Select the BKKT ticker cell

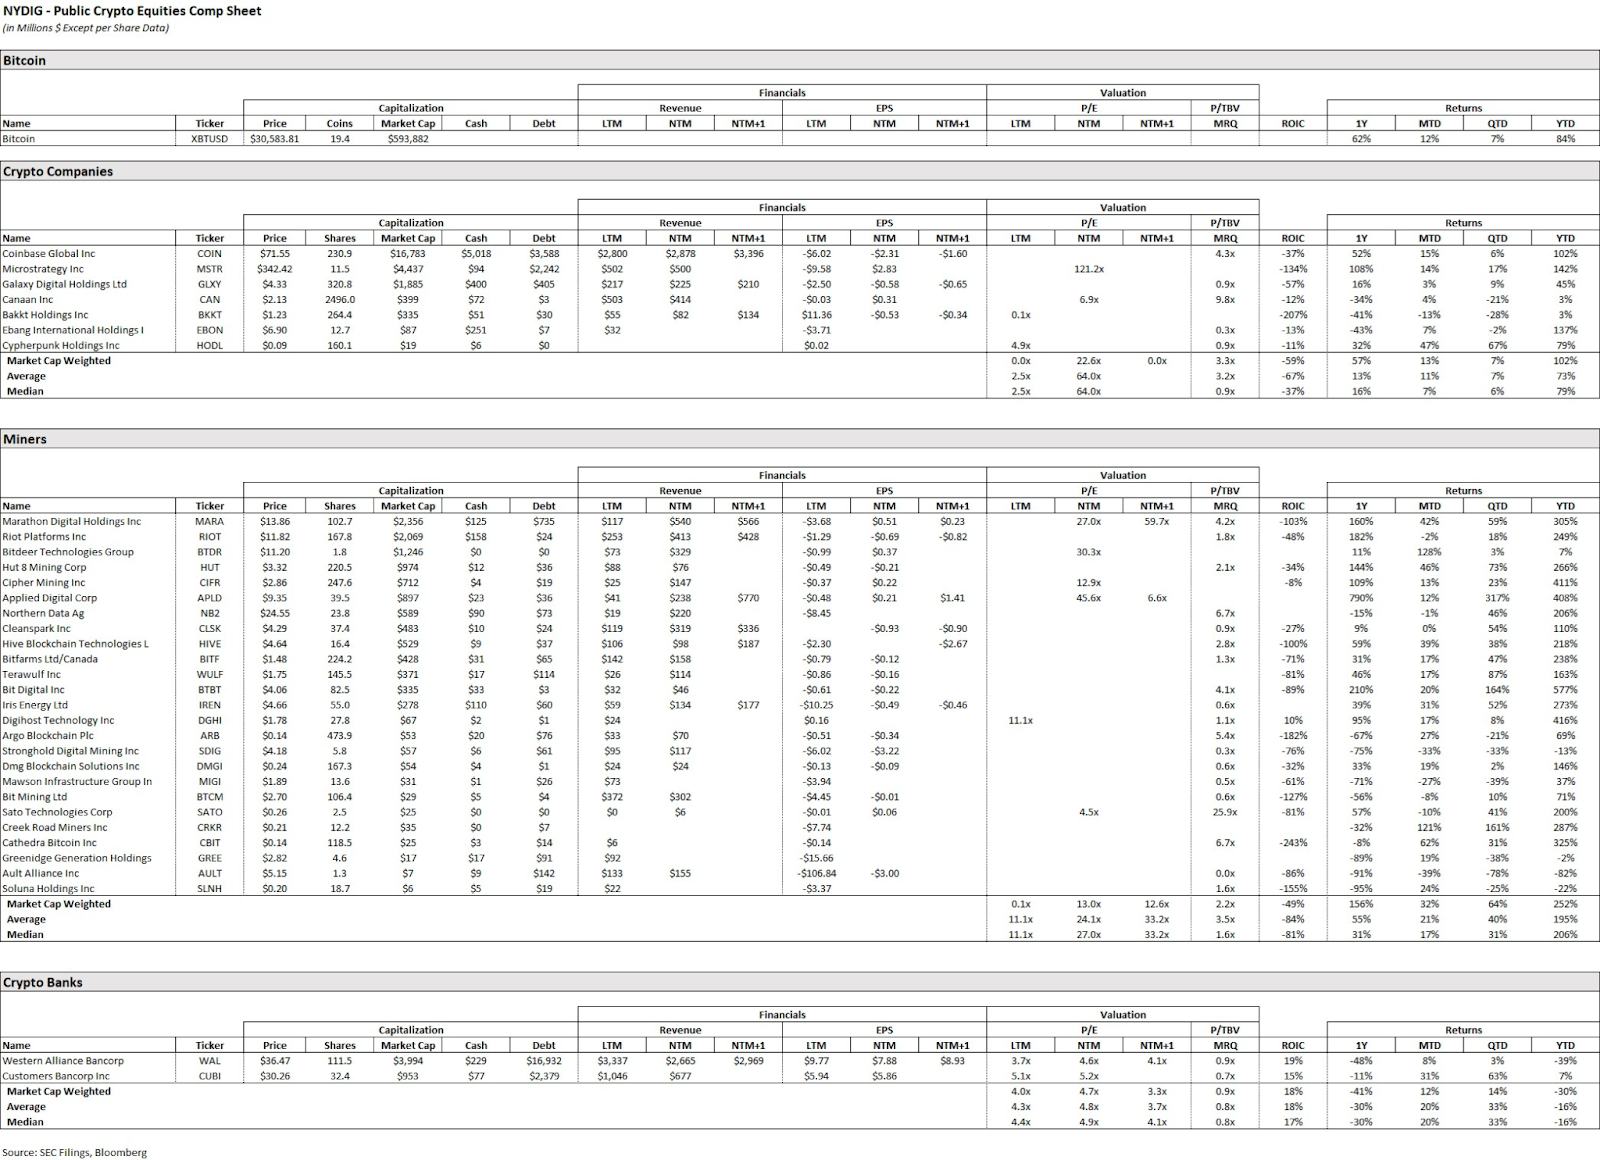(210, 315)
